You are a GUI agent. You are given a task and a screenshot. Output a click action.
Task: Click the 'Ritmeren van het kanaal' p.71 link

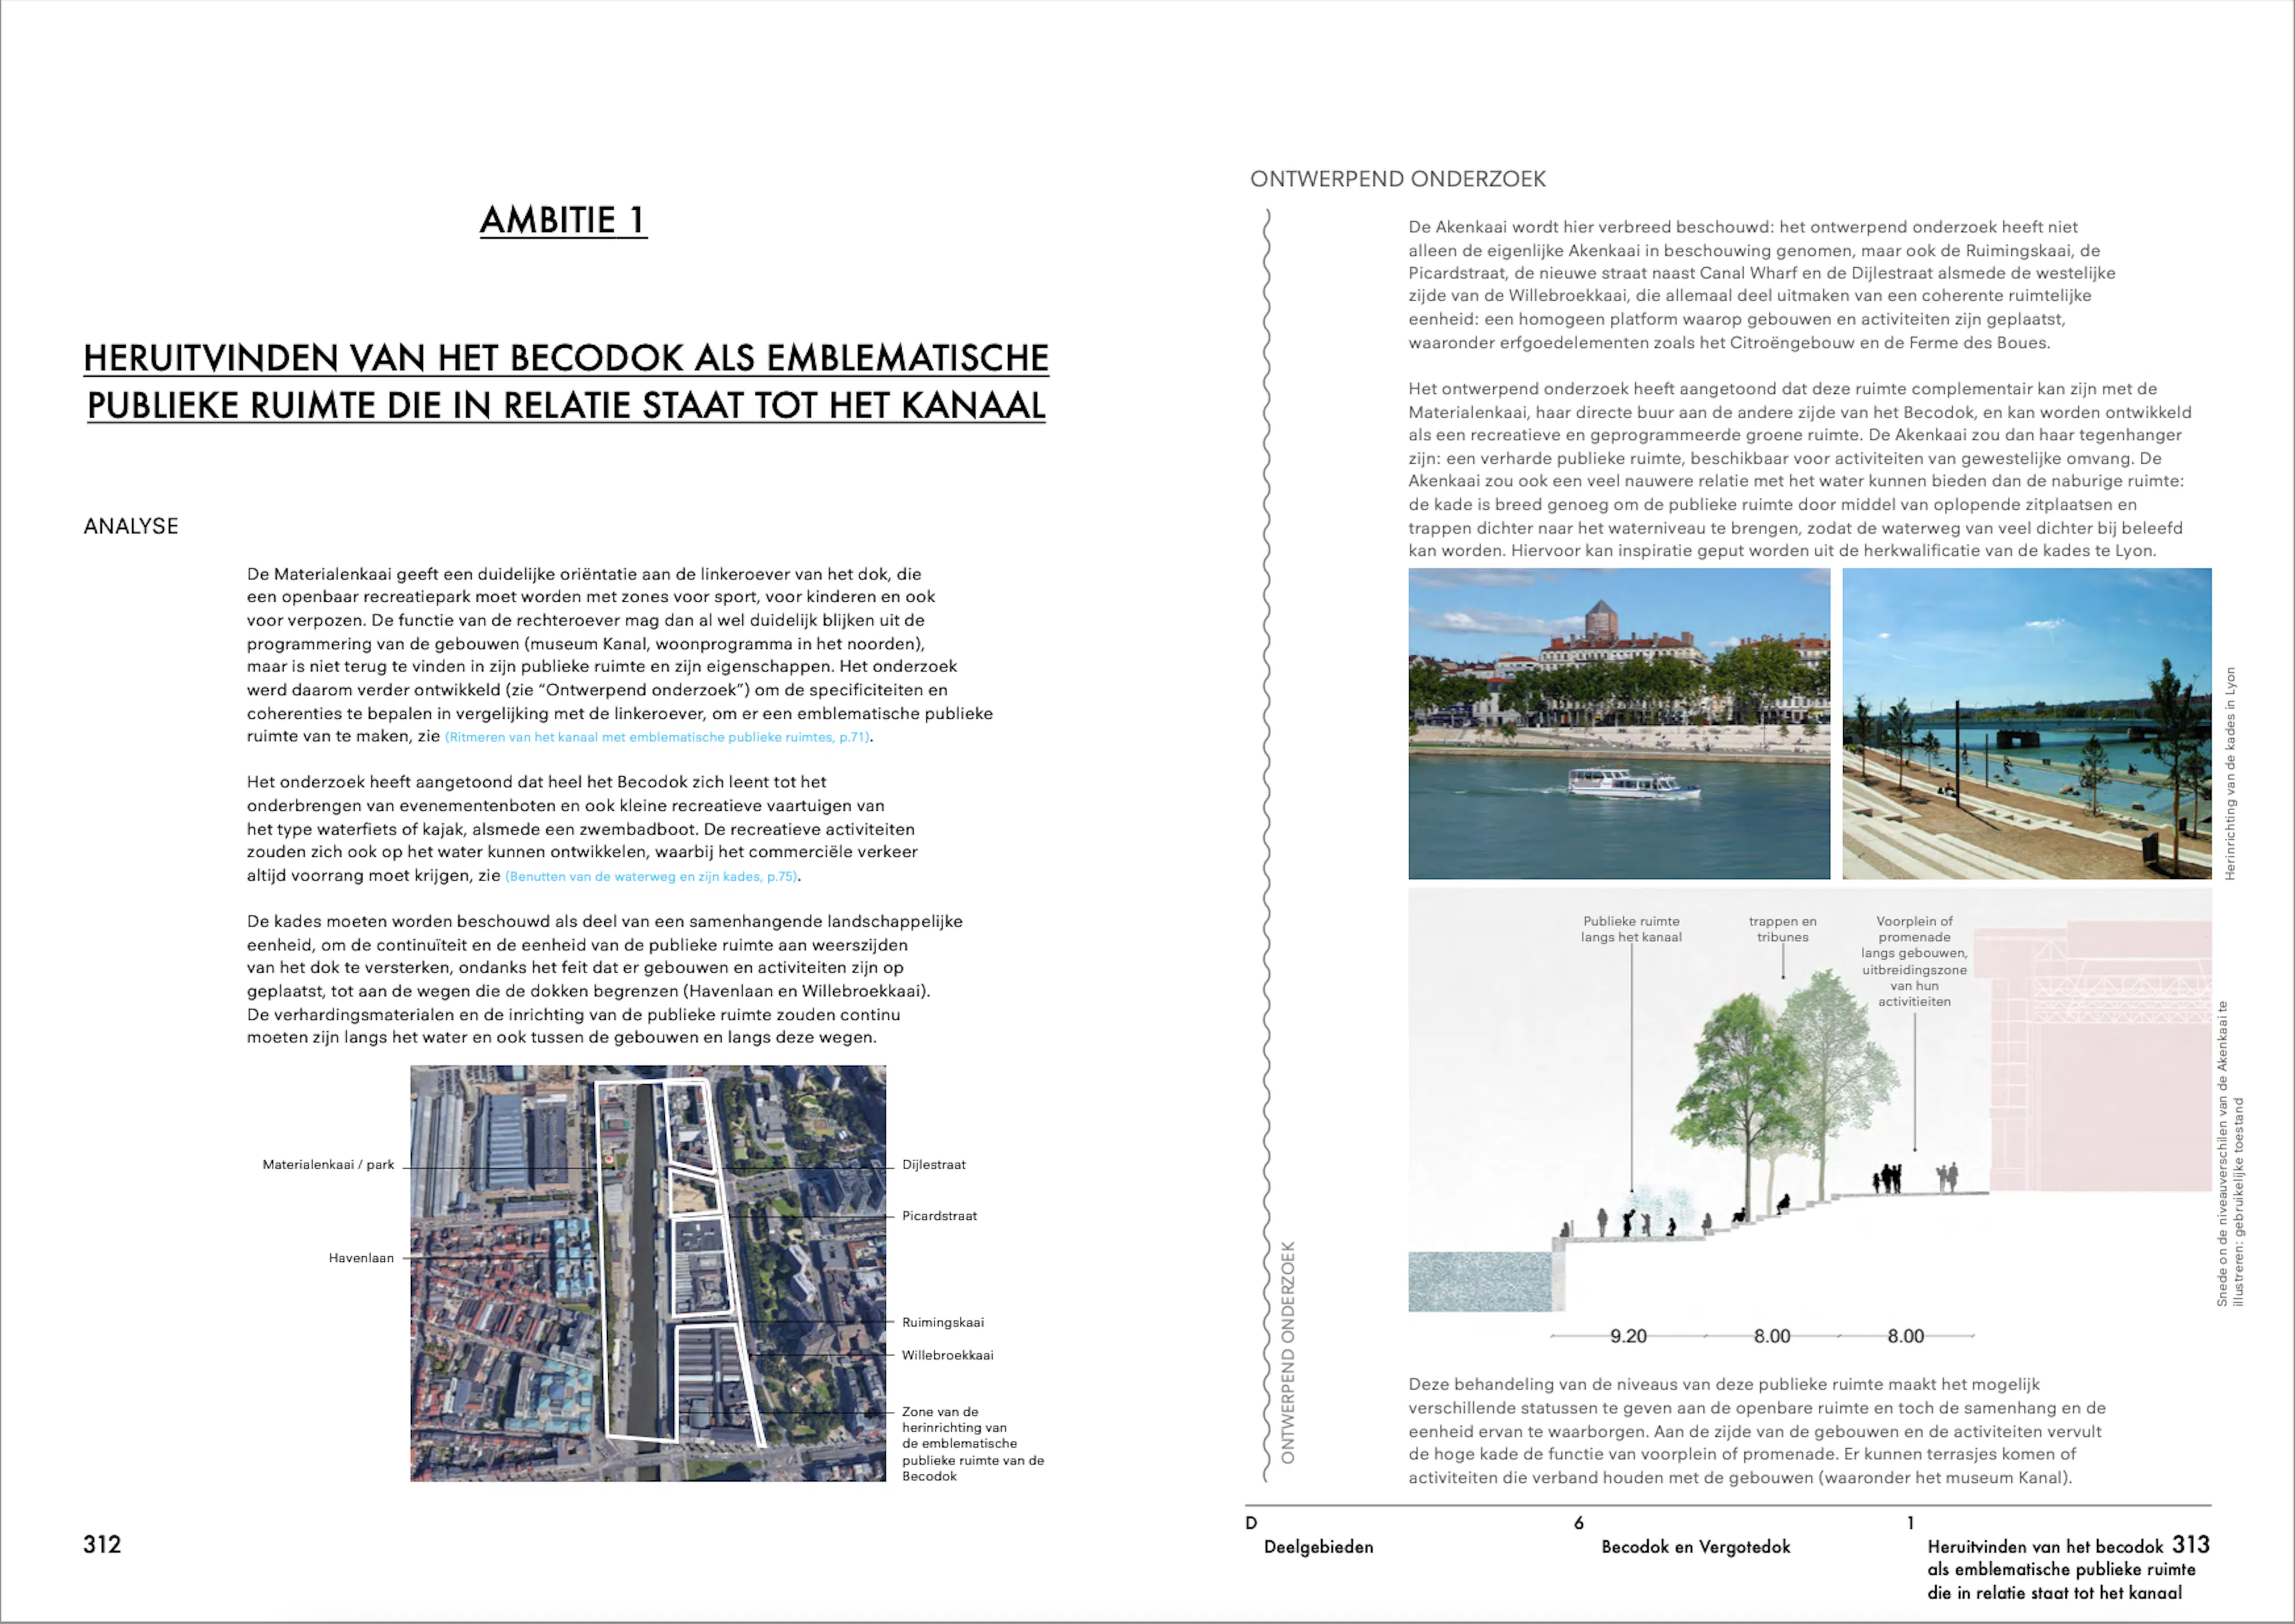pyautogui.click(x=658, y=738)
